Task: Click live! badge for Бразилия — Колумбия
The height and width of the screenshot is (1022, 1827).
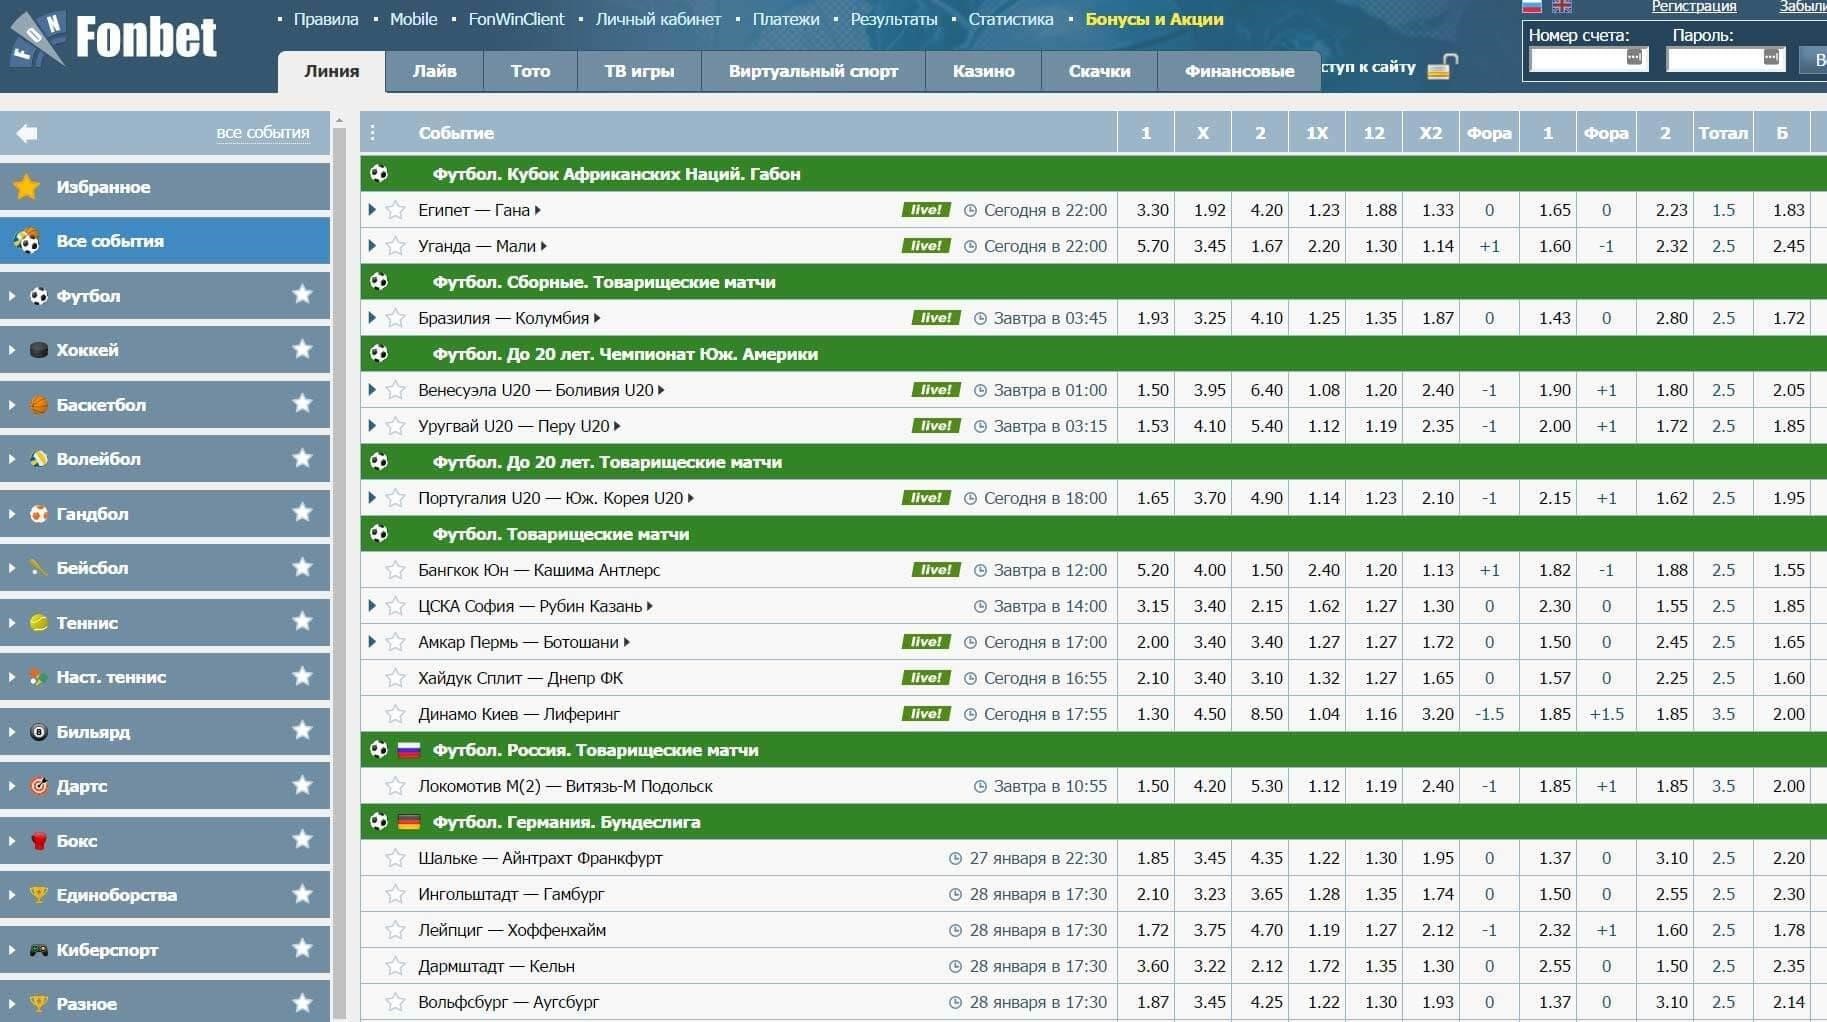Action: pos(936,318)
